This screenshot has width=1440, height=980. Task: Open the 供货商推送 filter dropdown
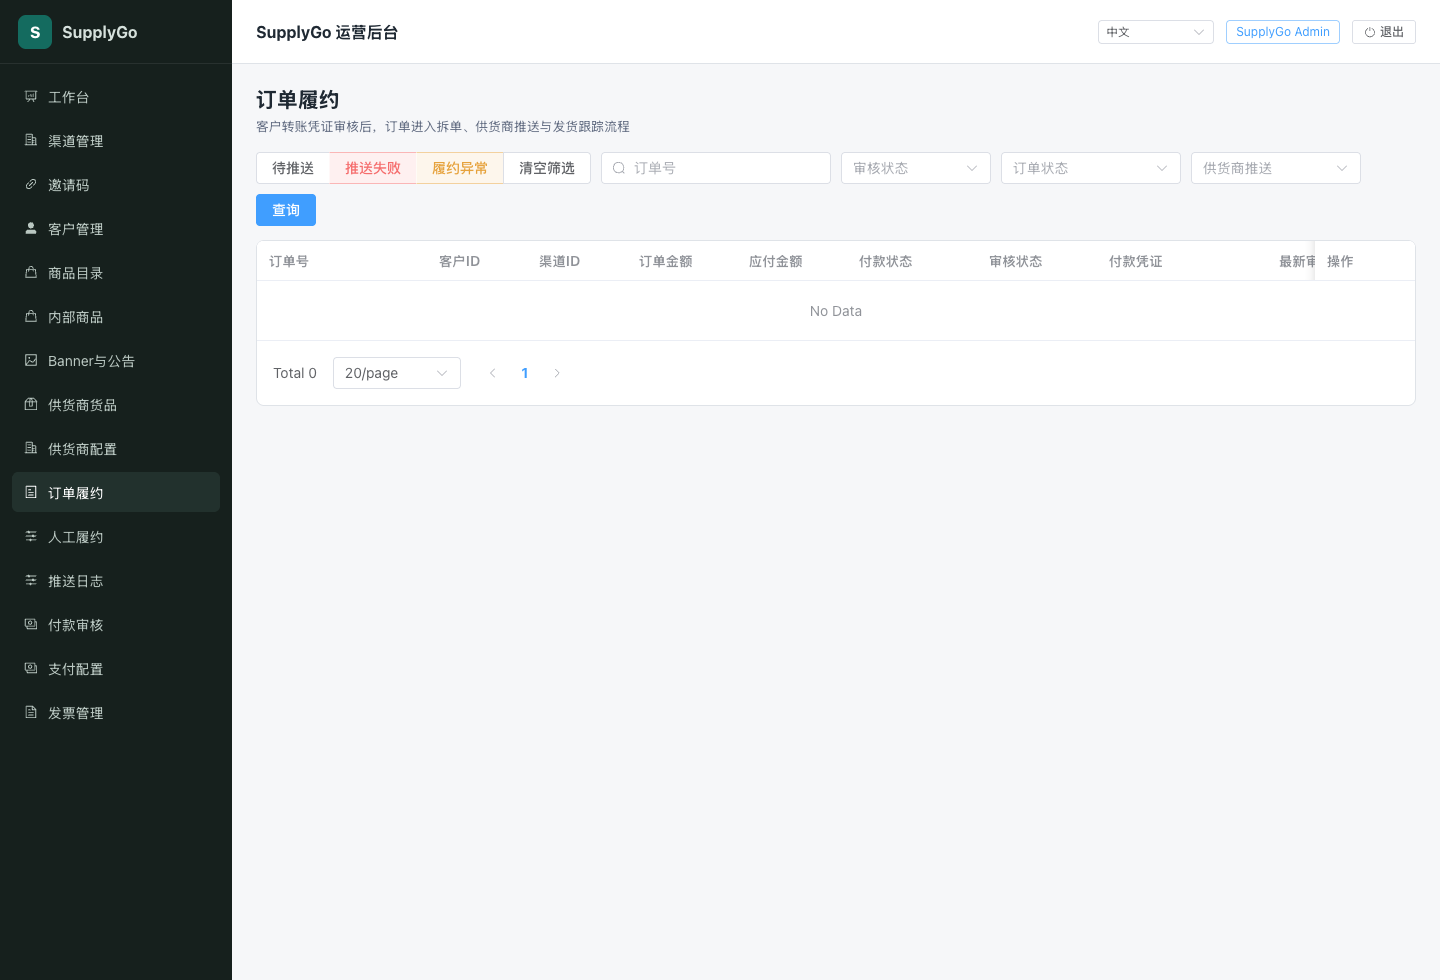[1276, 168]
